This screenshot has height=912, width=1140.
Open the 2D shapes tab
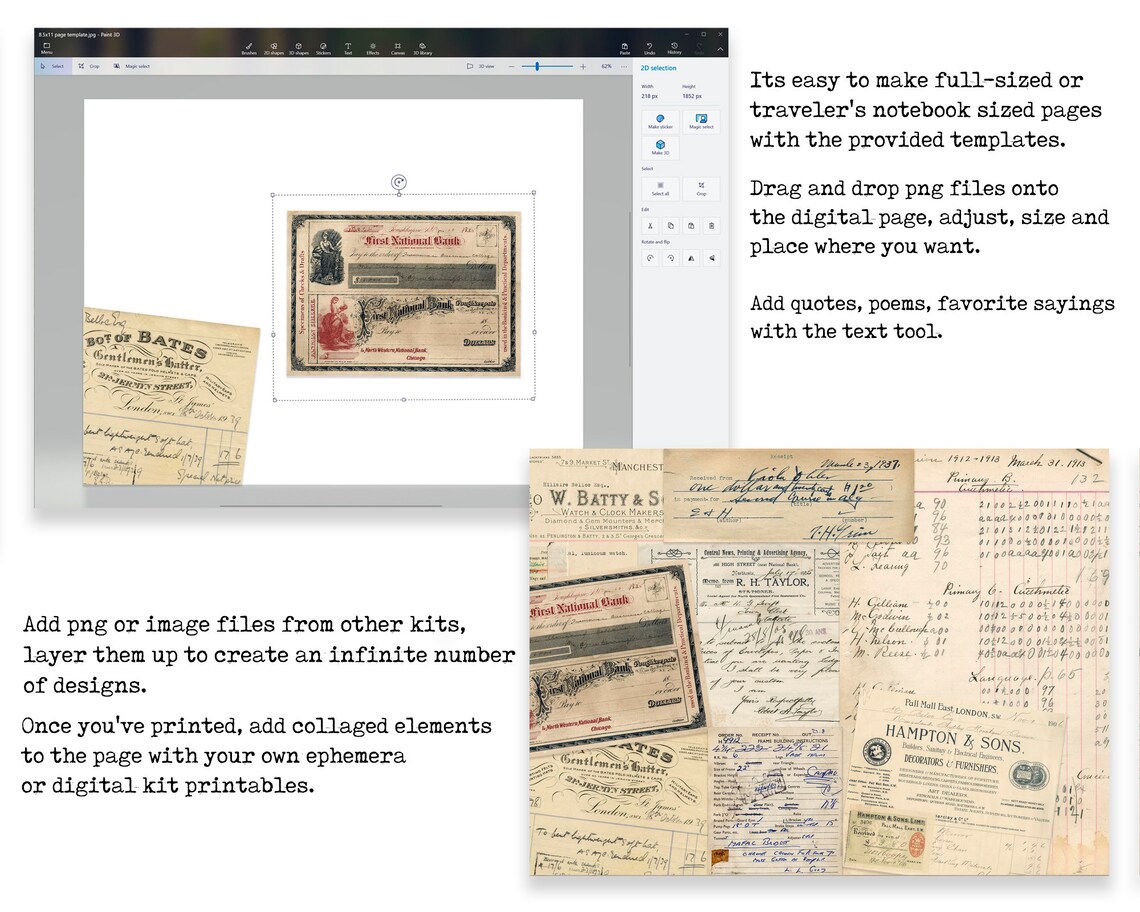pos(273,49)
